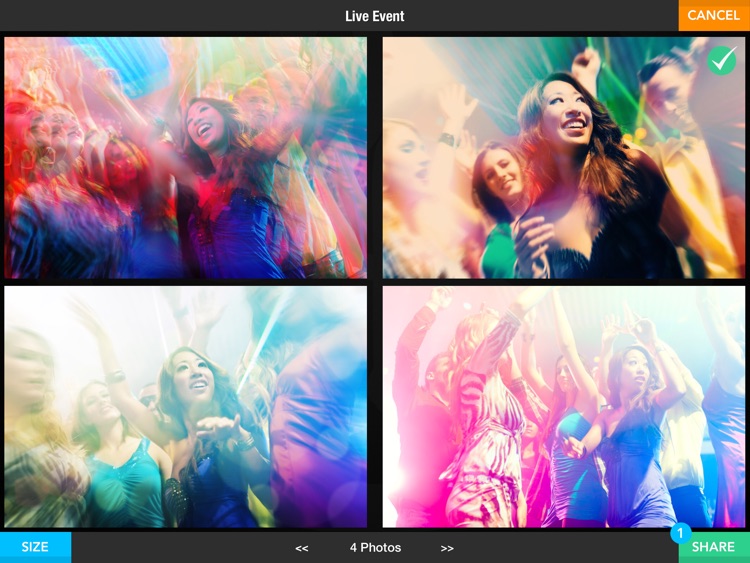
Task: Select the pink-toned dance floor photo
Action: coord(563,407)
